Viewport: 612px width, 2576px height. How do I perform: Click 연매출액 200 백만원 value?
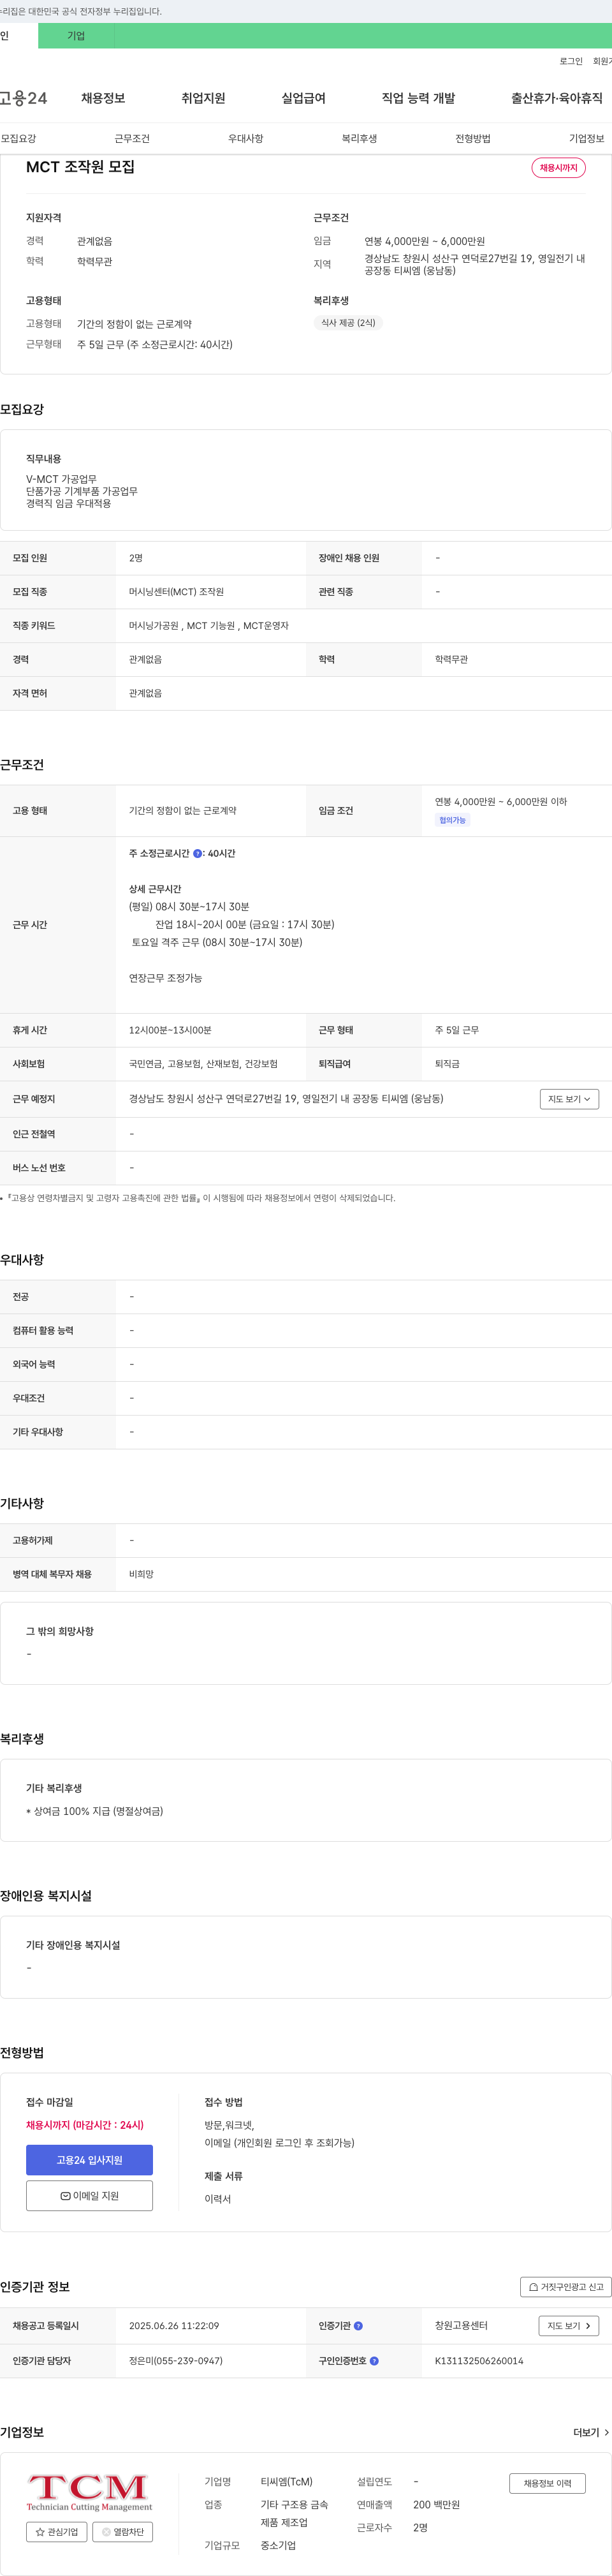[x=437, y=2504]
